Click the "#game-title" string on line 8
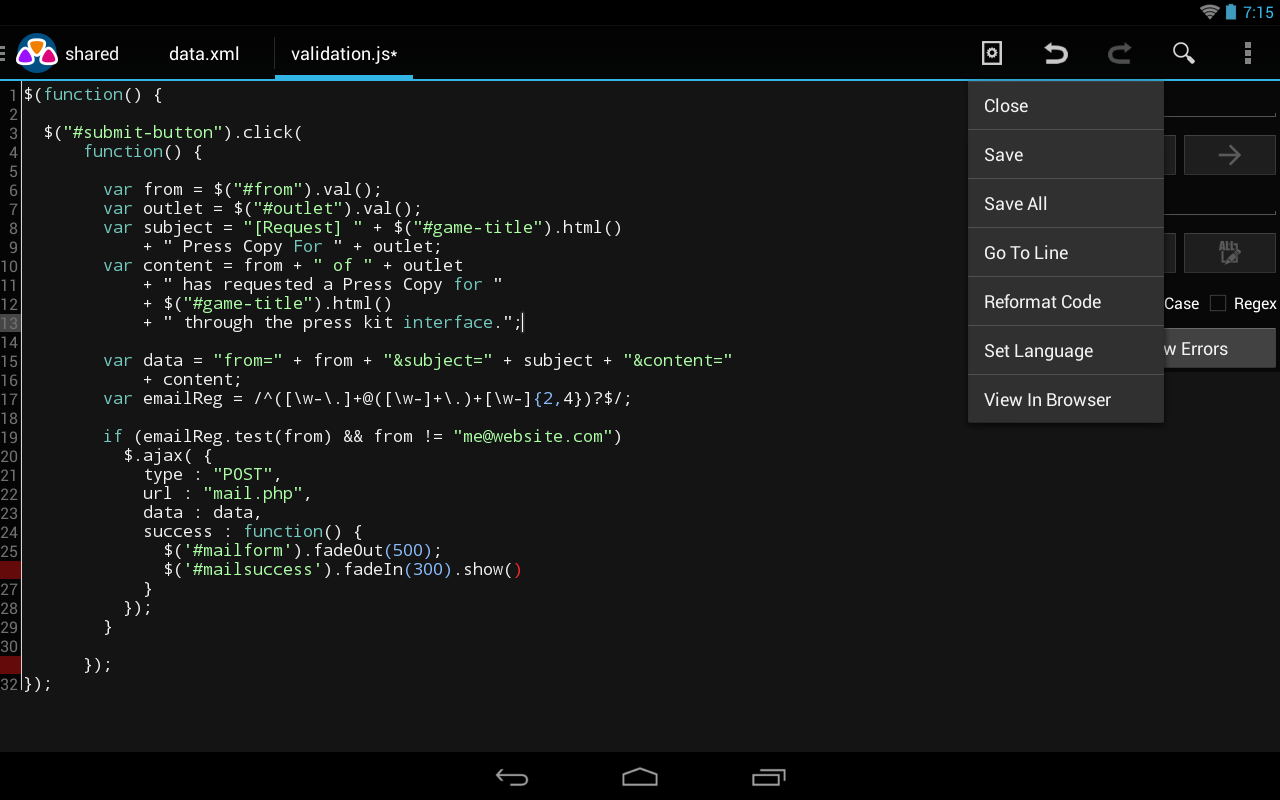This screenshot has width=1280, height=800. [x=477, y=227]
